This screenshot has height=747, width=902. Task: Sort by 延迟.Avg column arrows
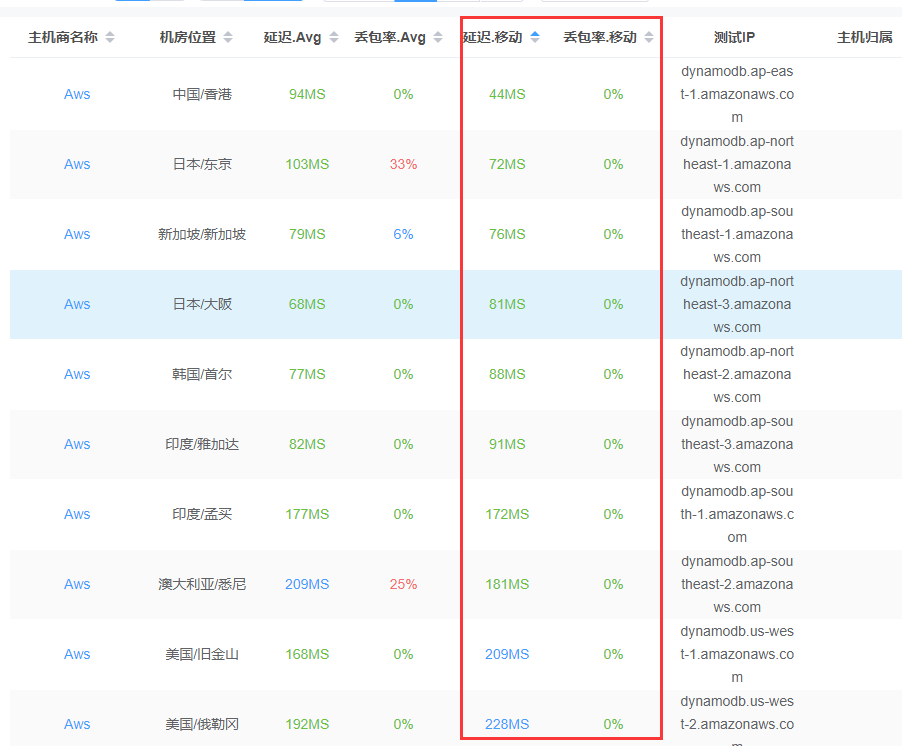(334, 37)
